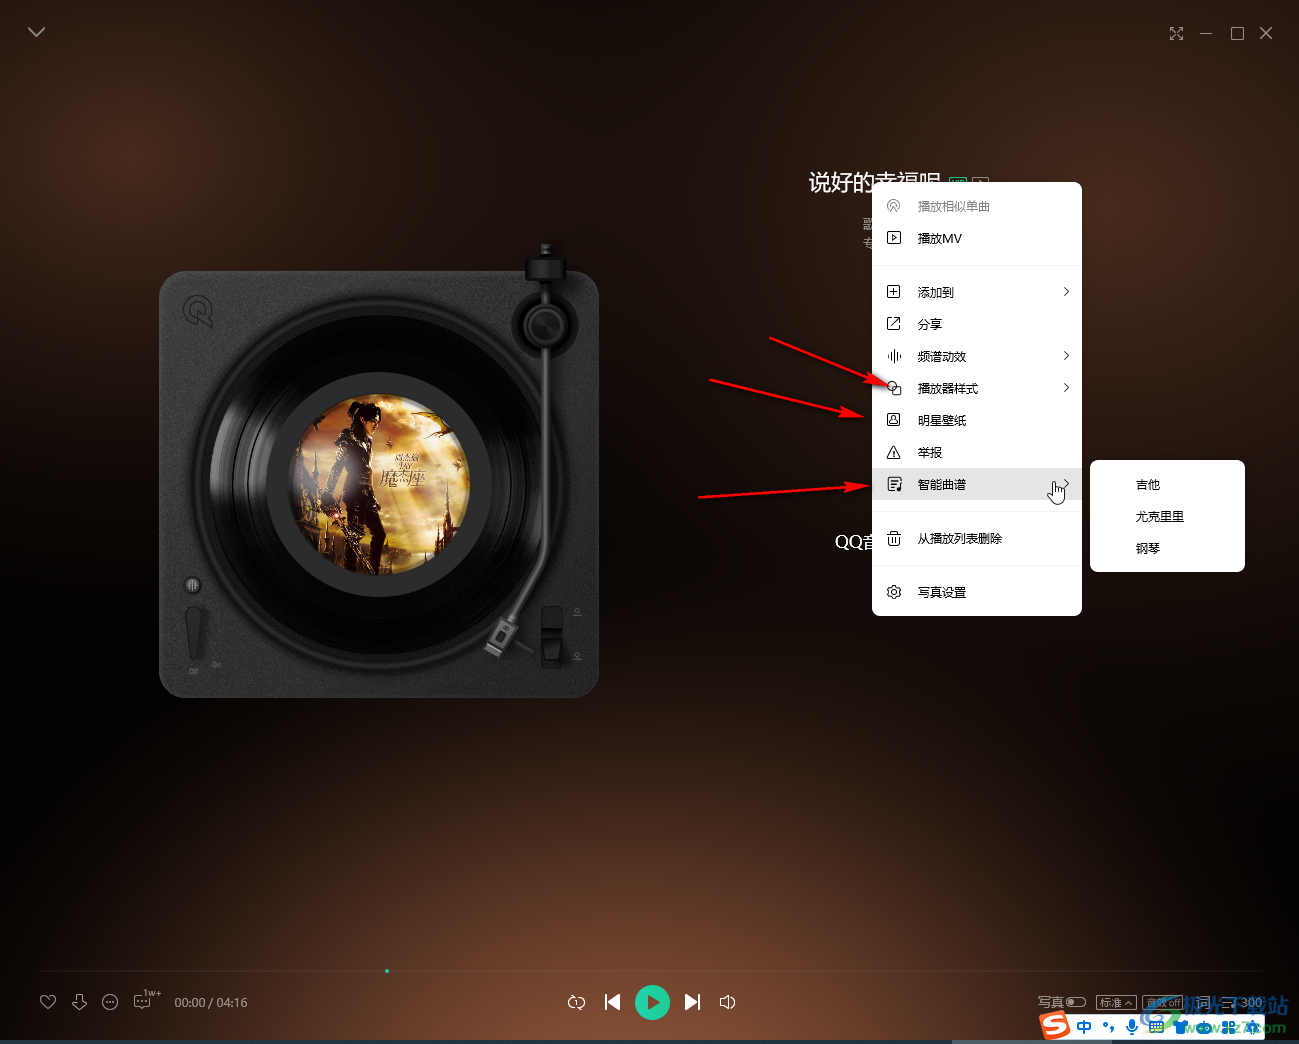This screenshot has height=1044, width=1299.
Task: Open the IME soft keyboard icon
Action: pos(1156,1026)
